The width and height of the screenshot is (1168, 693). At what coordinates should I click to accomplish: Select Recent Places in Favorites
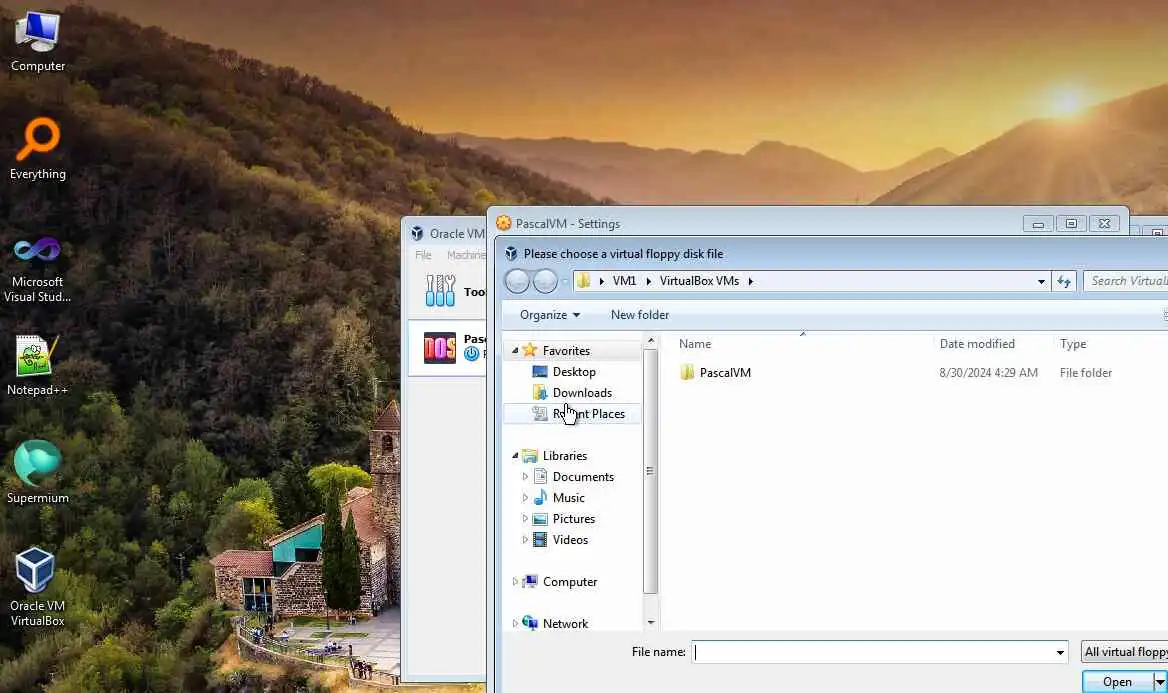pos(588,414)
